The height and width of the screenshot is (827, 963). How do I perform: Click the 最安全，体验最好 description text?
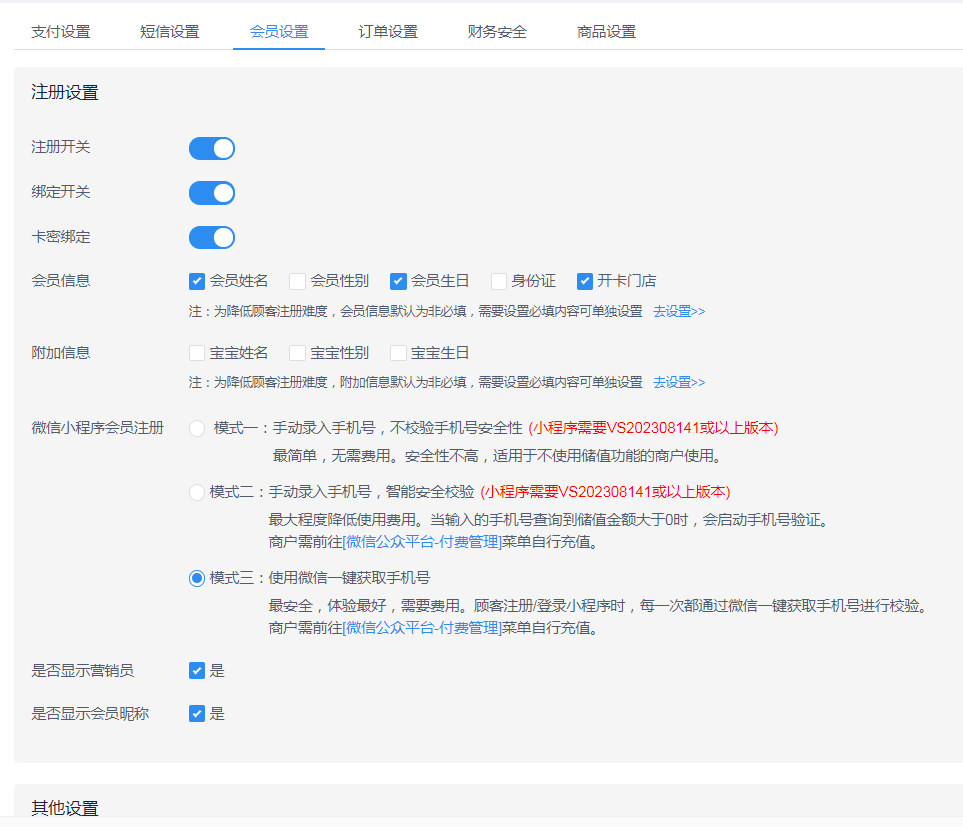(599, 606)
